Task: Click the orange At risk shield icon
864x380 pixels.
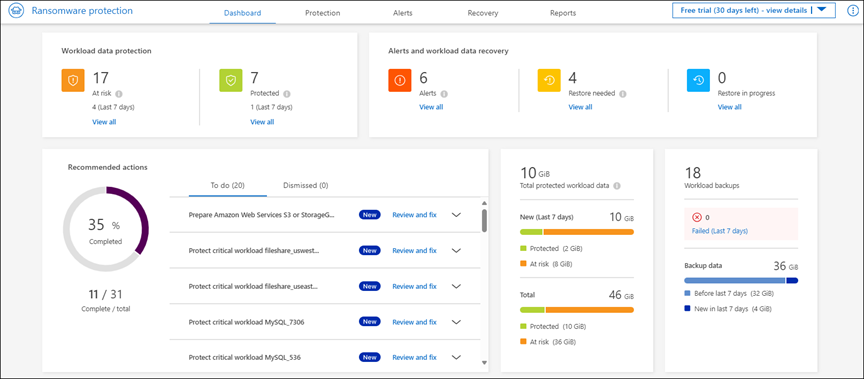Action: pos(73,80)
